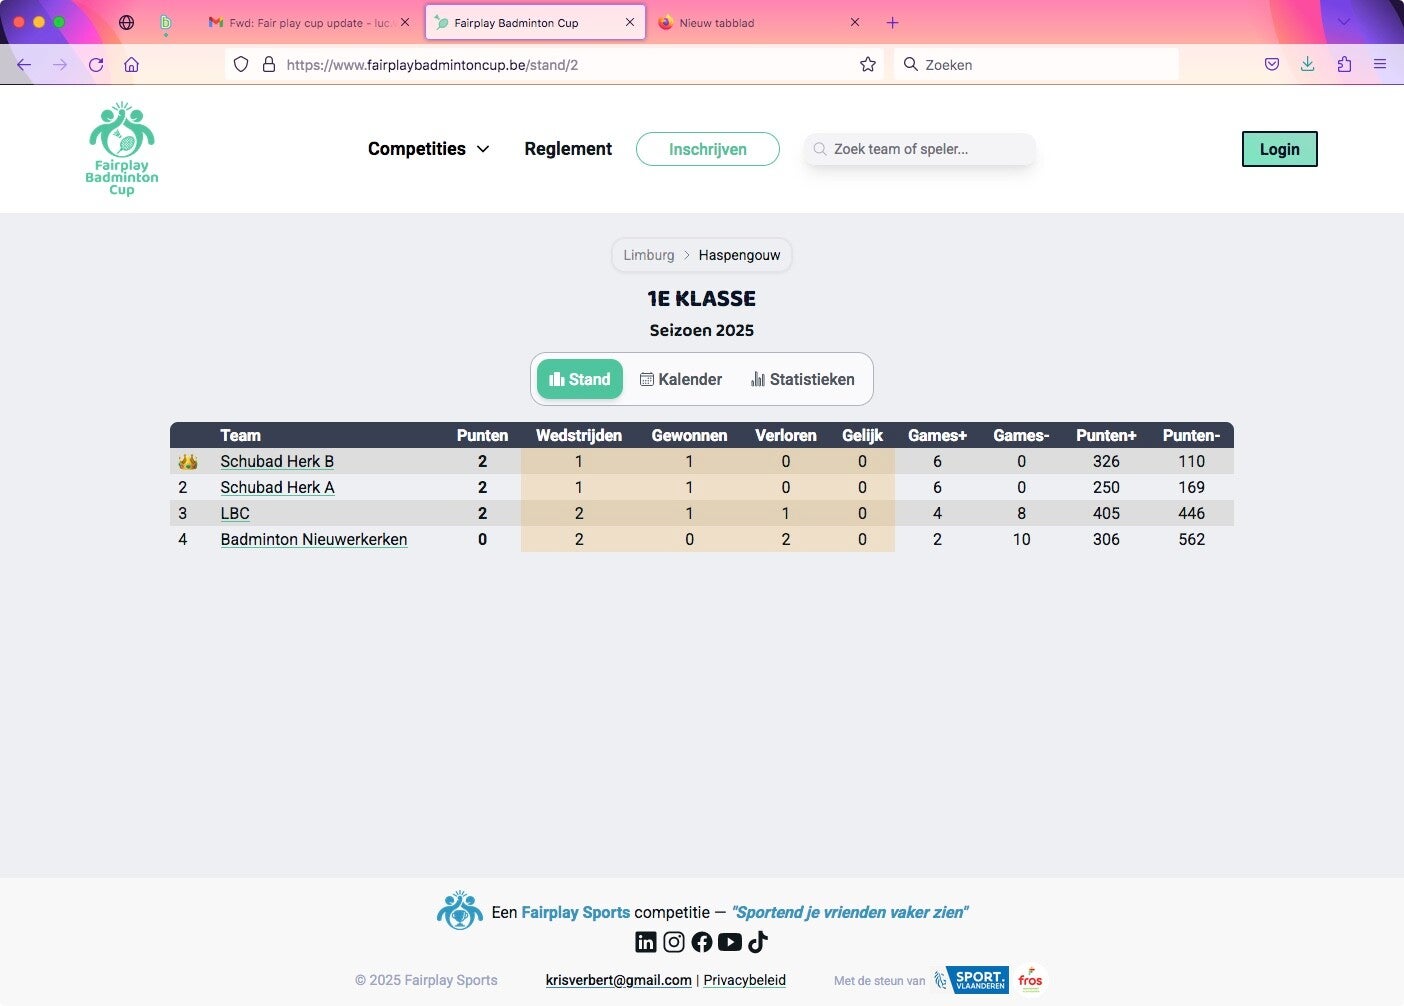Open the Facebook icon in footer

point(702,942)
